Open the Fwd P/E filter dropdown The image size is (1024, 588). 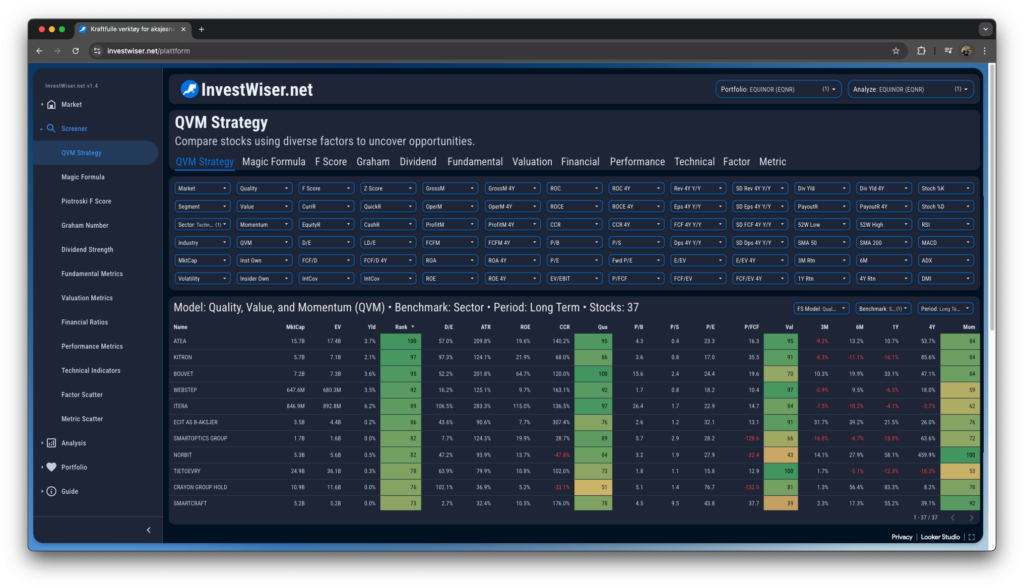click(635, 261)
